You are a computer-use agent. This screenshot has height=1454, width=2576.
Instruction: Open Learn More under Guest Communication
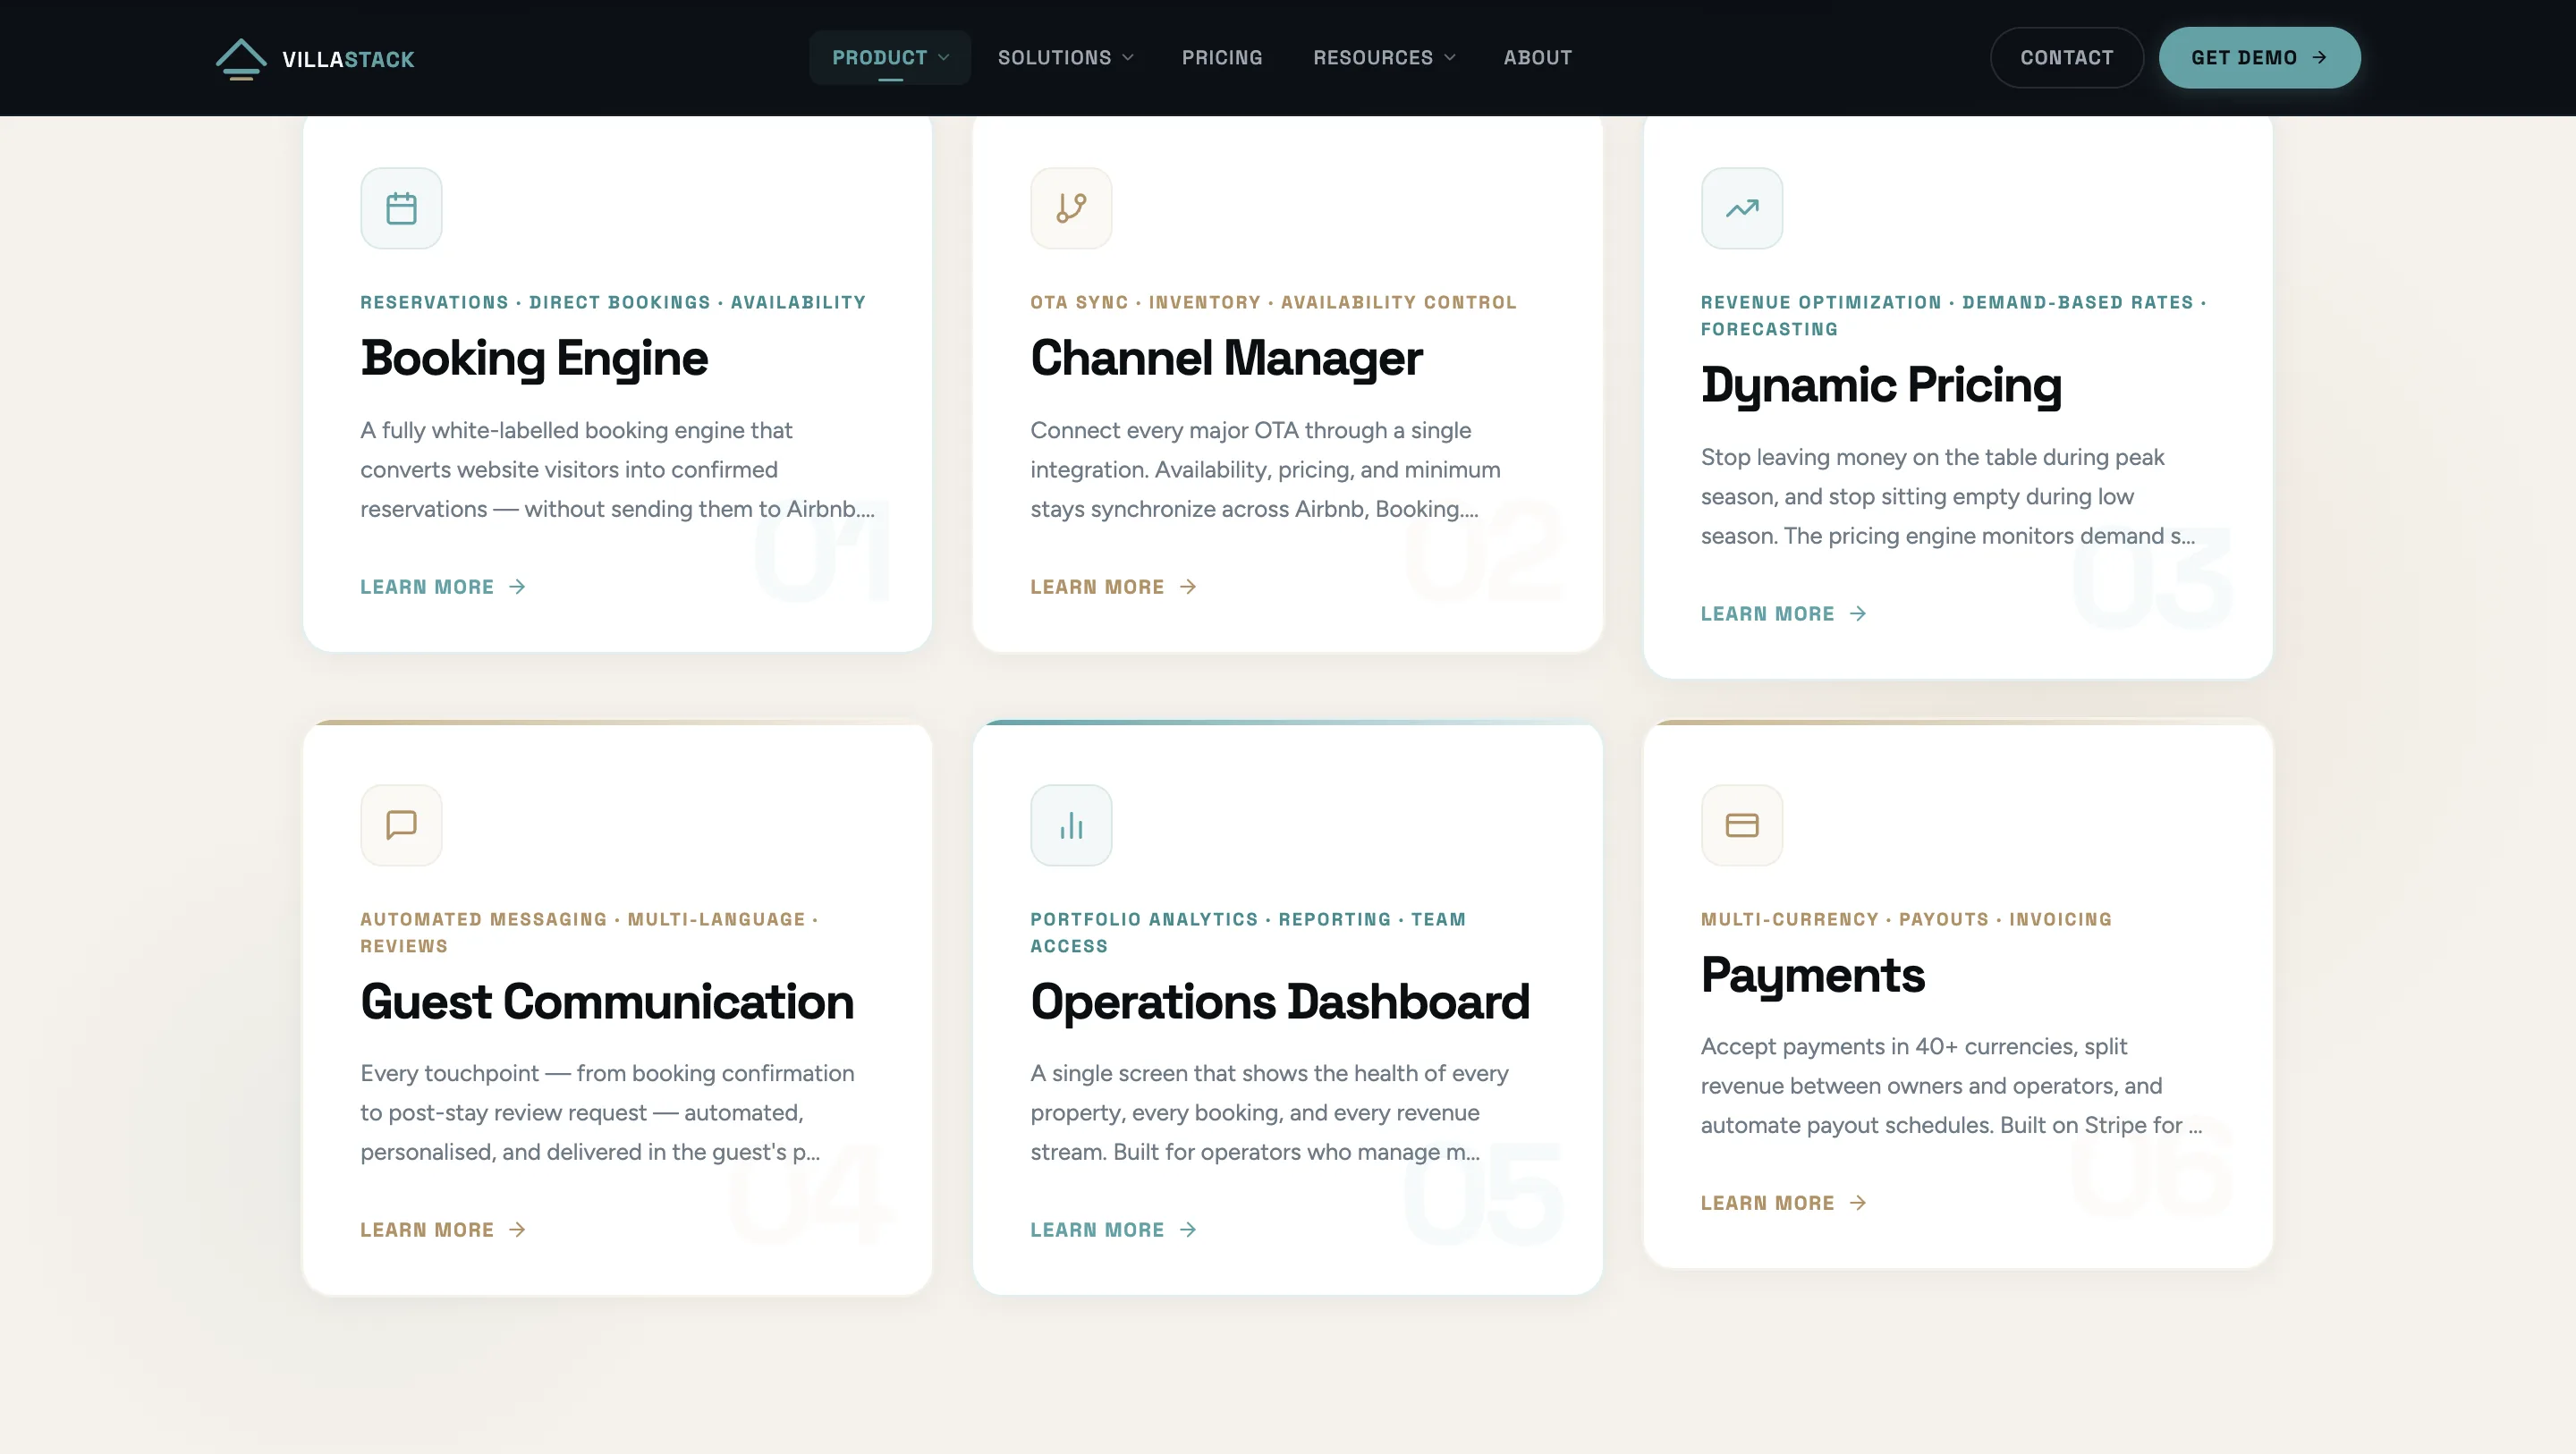(x=442, y=1229)
